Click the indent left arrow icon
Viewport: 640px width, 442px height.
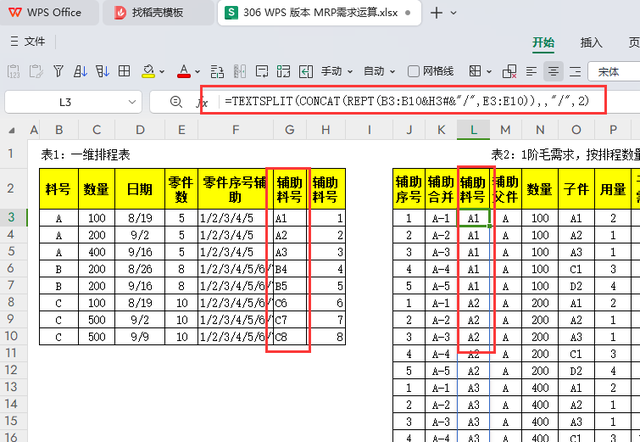(x=306, y=71)
